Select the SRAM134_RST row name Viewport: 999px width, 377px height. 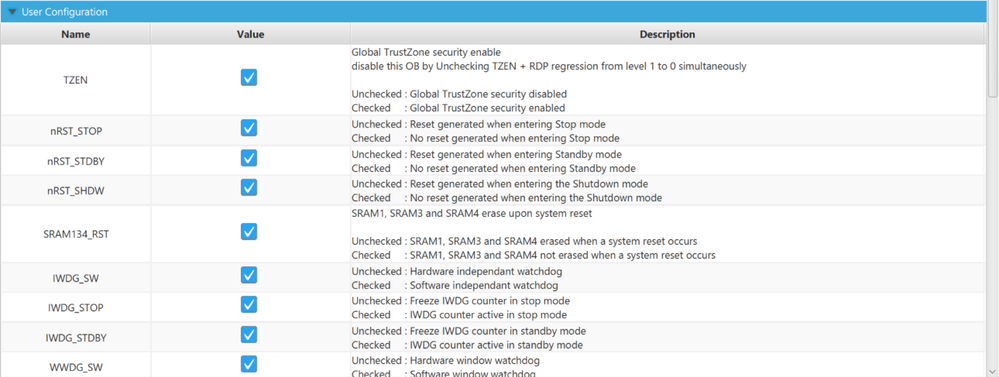75,234
